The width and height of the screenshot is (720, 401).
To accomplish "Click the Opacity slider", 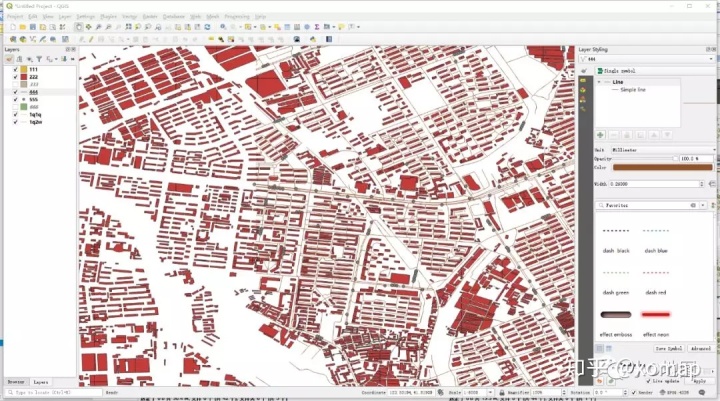I will point(643,158).
